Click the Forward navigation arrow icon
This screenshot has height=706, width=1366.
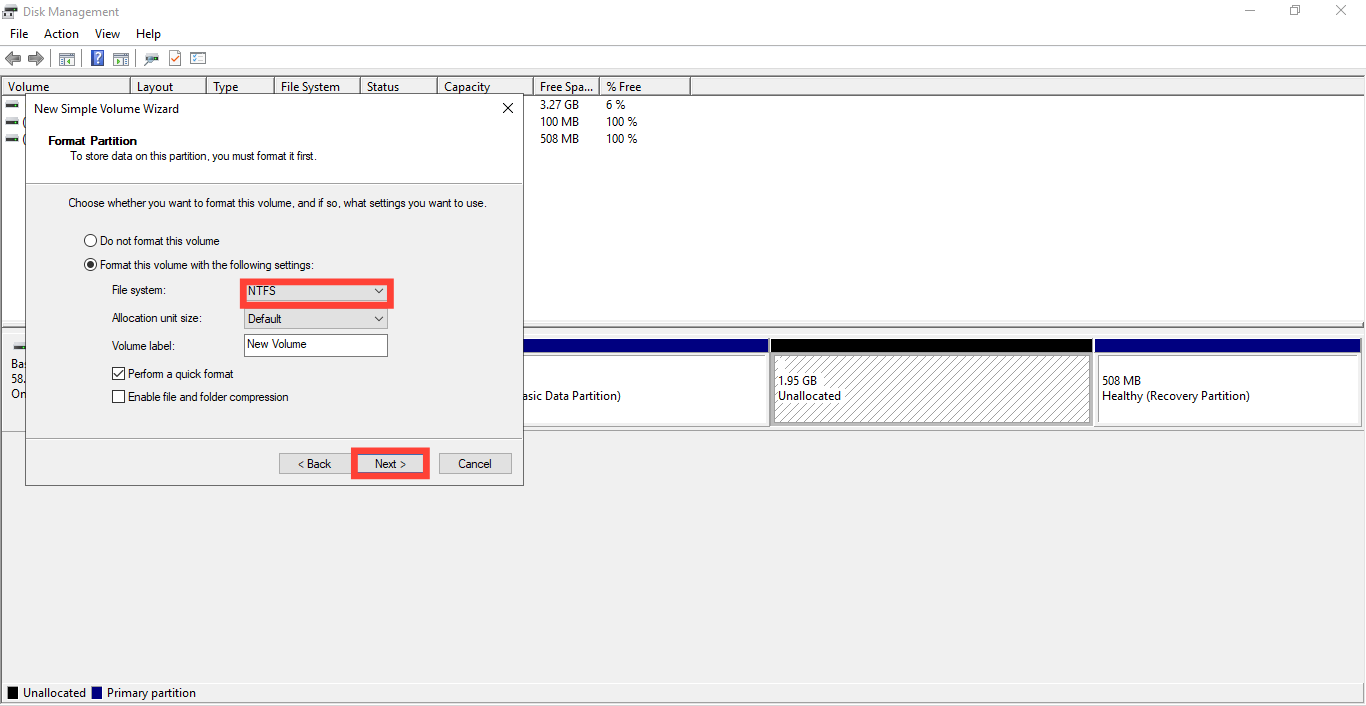point(37,58)
